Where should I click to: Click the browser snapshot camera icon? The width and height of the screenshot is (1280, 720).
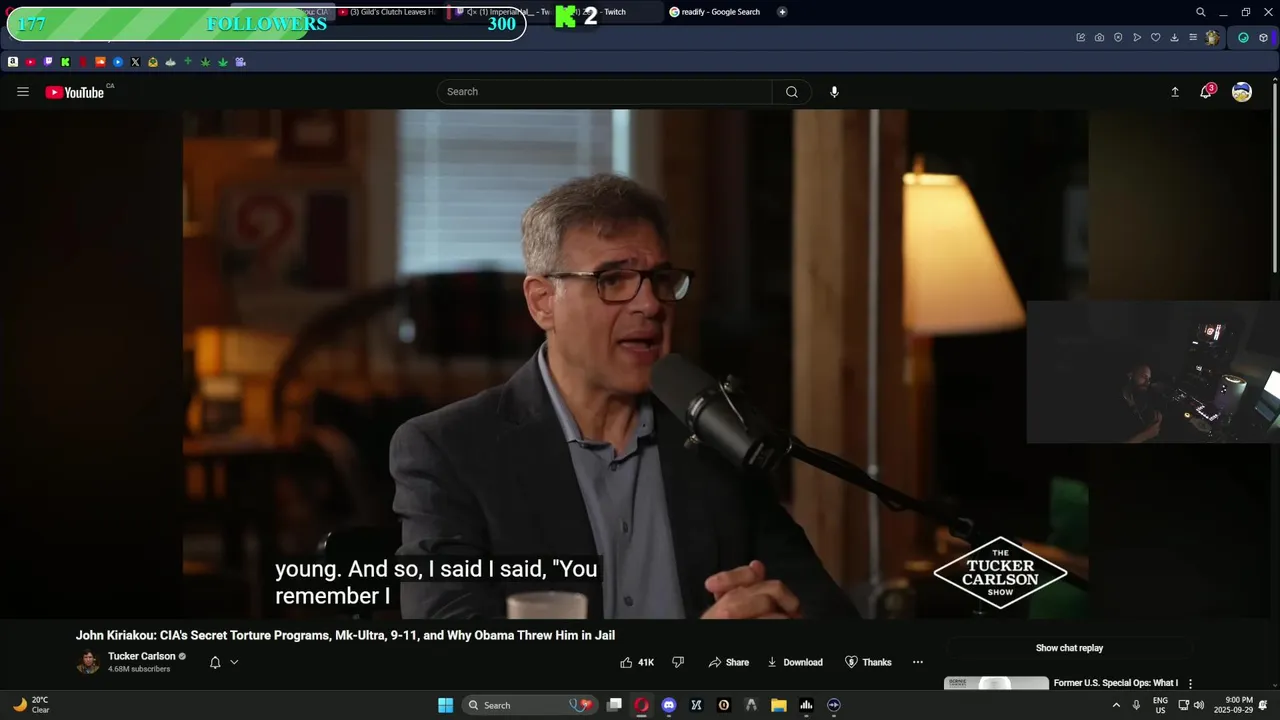(1099, 37)
